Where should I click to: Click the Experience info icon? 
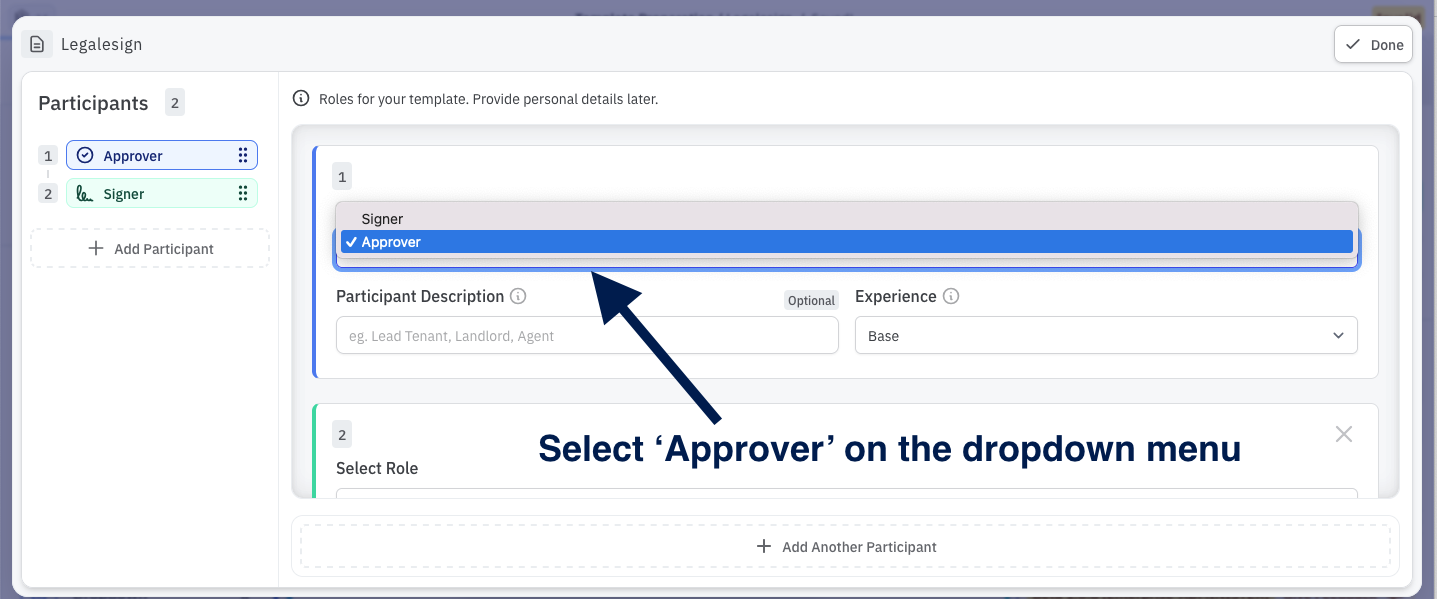(x=951, y=297)
